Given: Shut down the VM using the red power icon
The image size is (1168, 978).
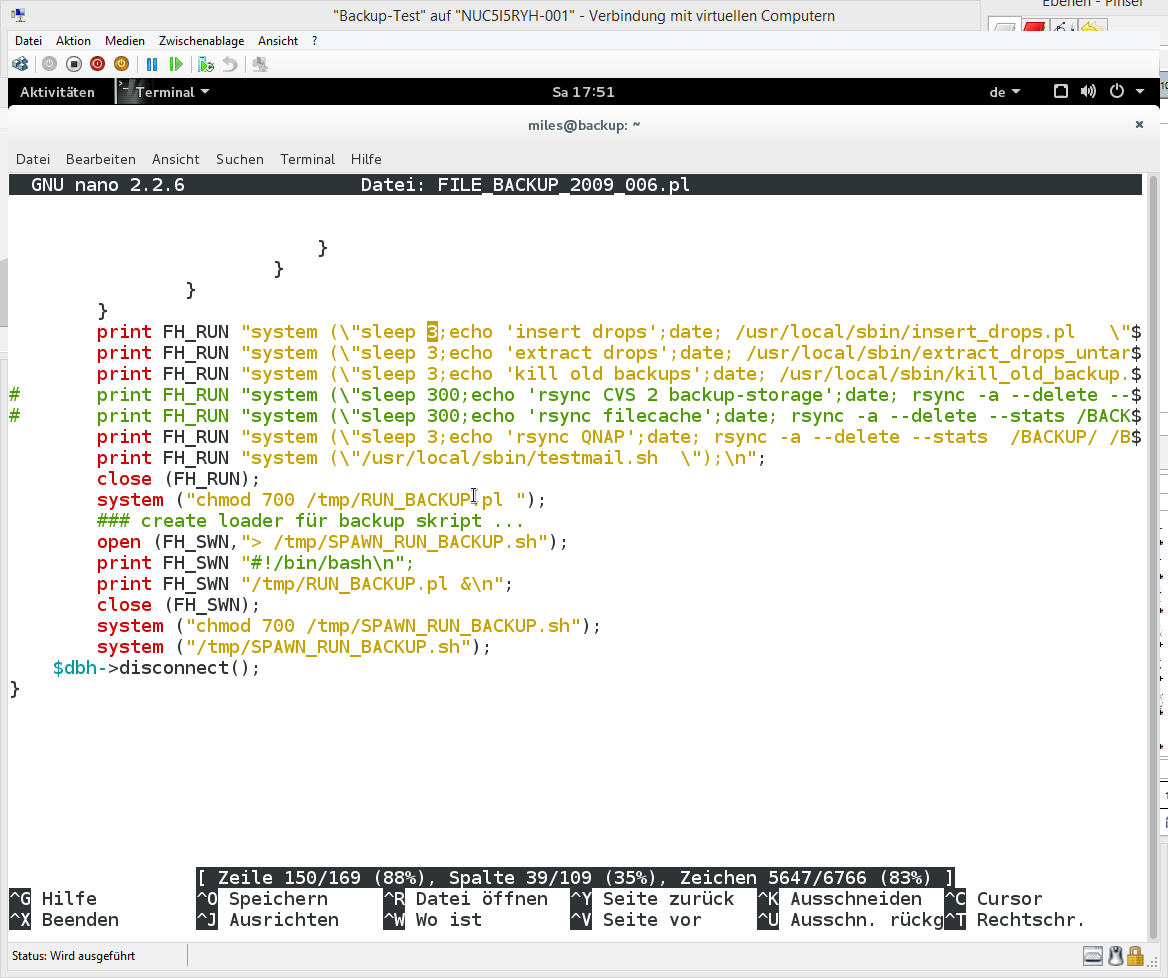Looking at the screenshot, I should (98, 65).
